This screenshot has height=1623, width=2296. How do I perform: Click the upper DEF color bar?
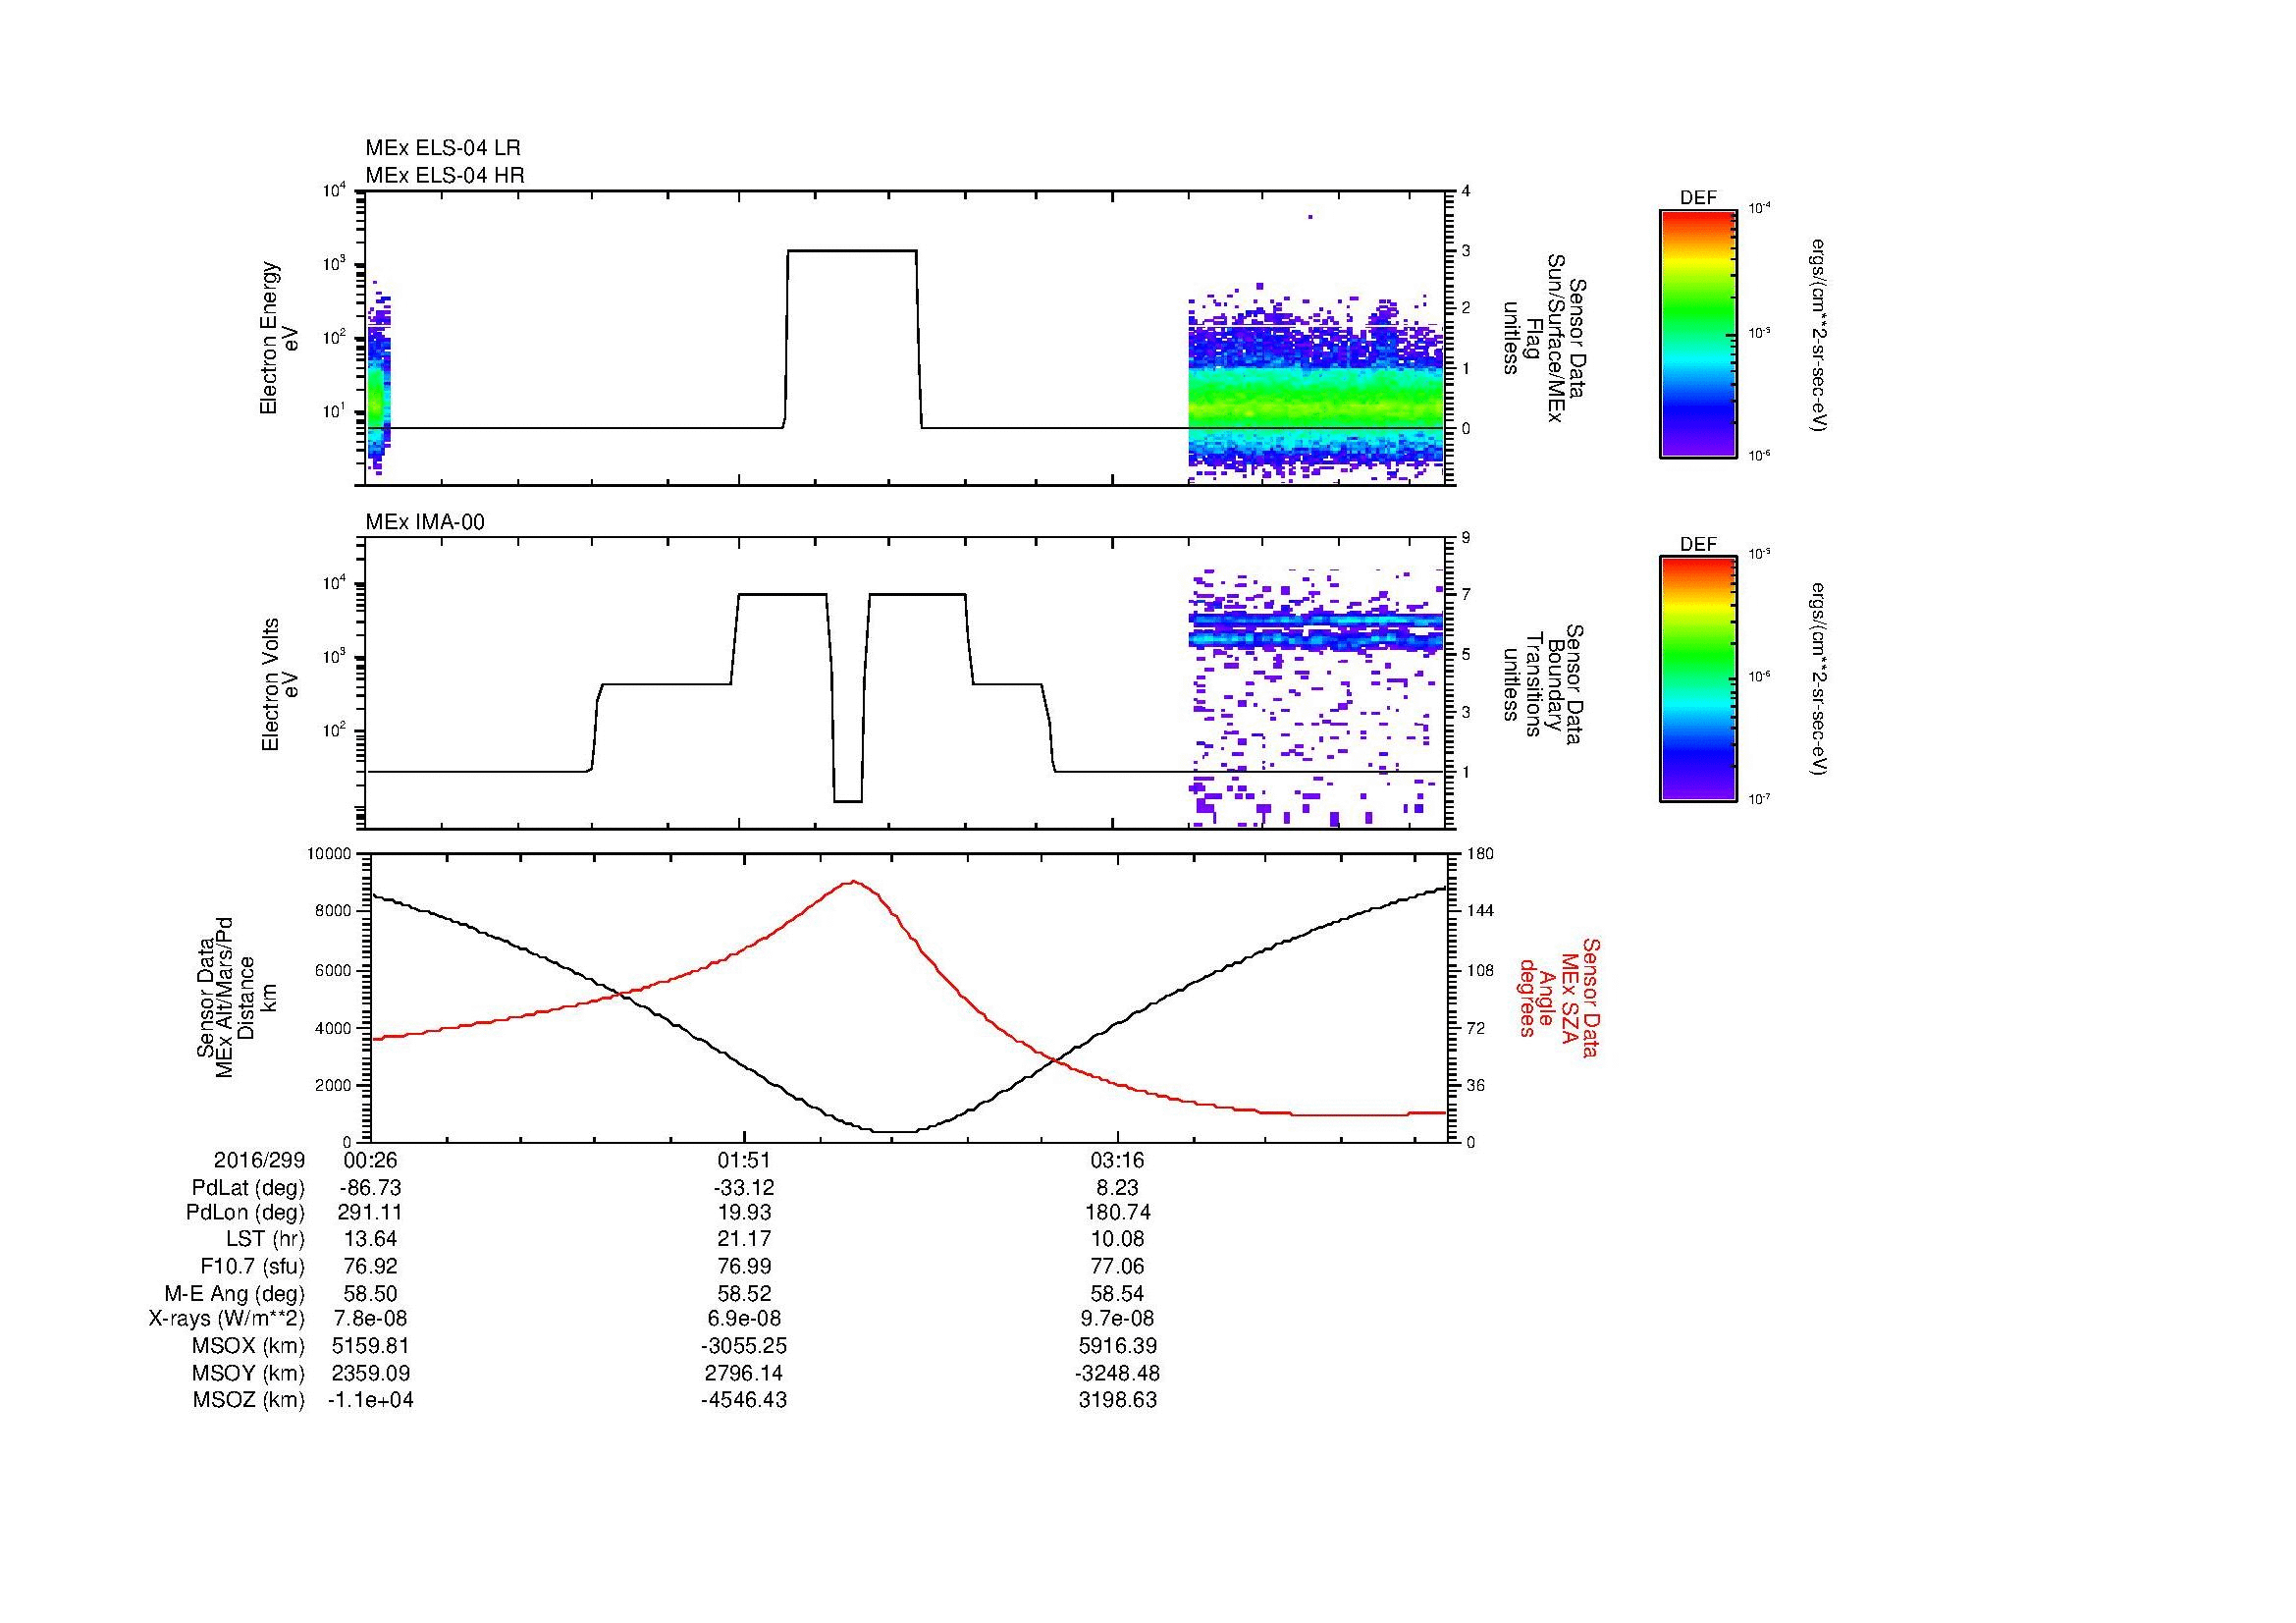(x=1698, y=333)
